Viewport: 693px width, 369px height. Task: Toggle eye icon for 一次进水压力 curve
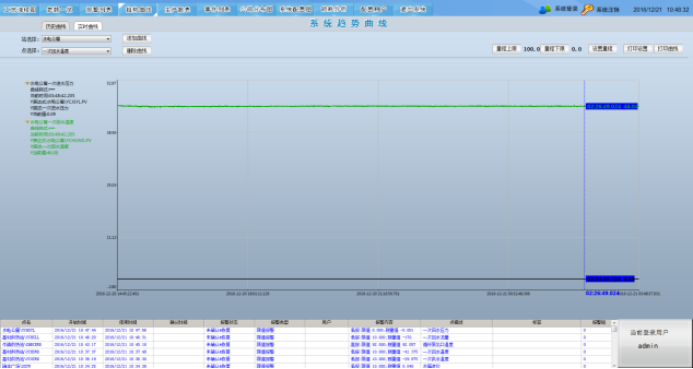27,83
